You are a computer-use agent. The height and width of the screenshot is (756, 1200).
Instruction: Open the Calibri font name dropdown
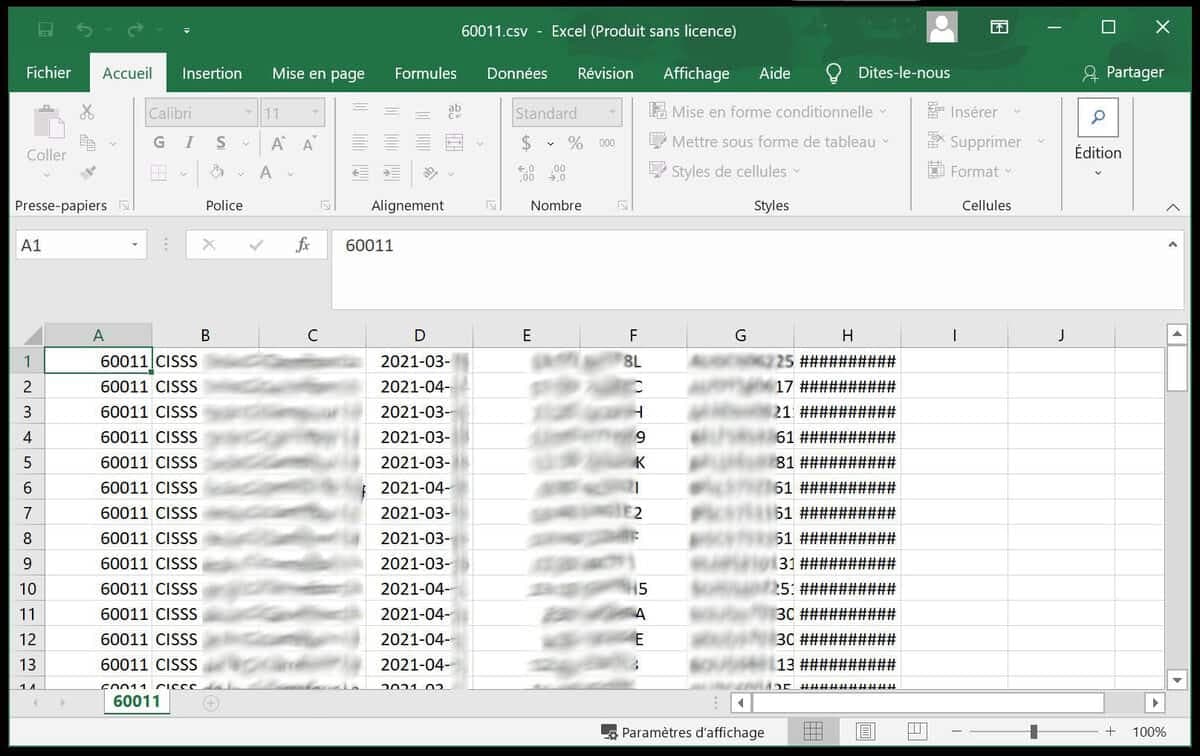tap(248, 113)
